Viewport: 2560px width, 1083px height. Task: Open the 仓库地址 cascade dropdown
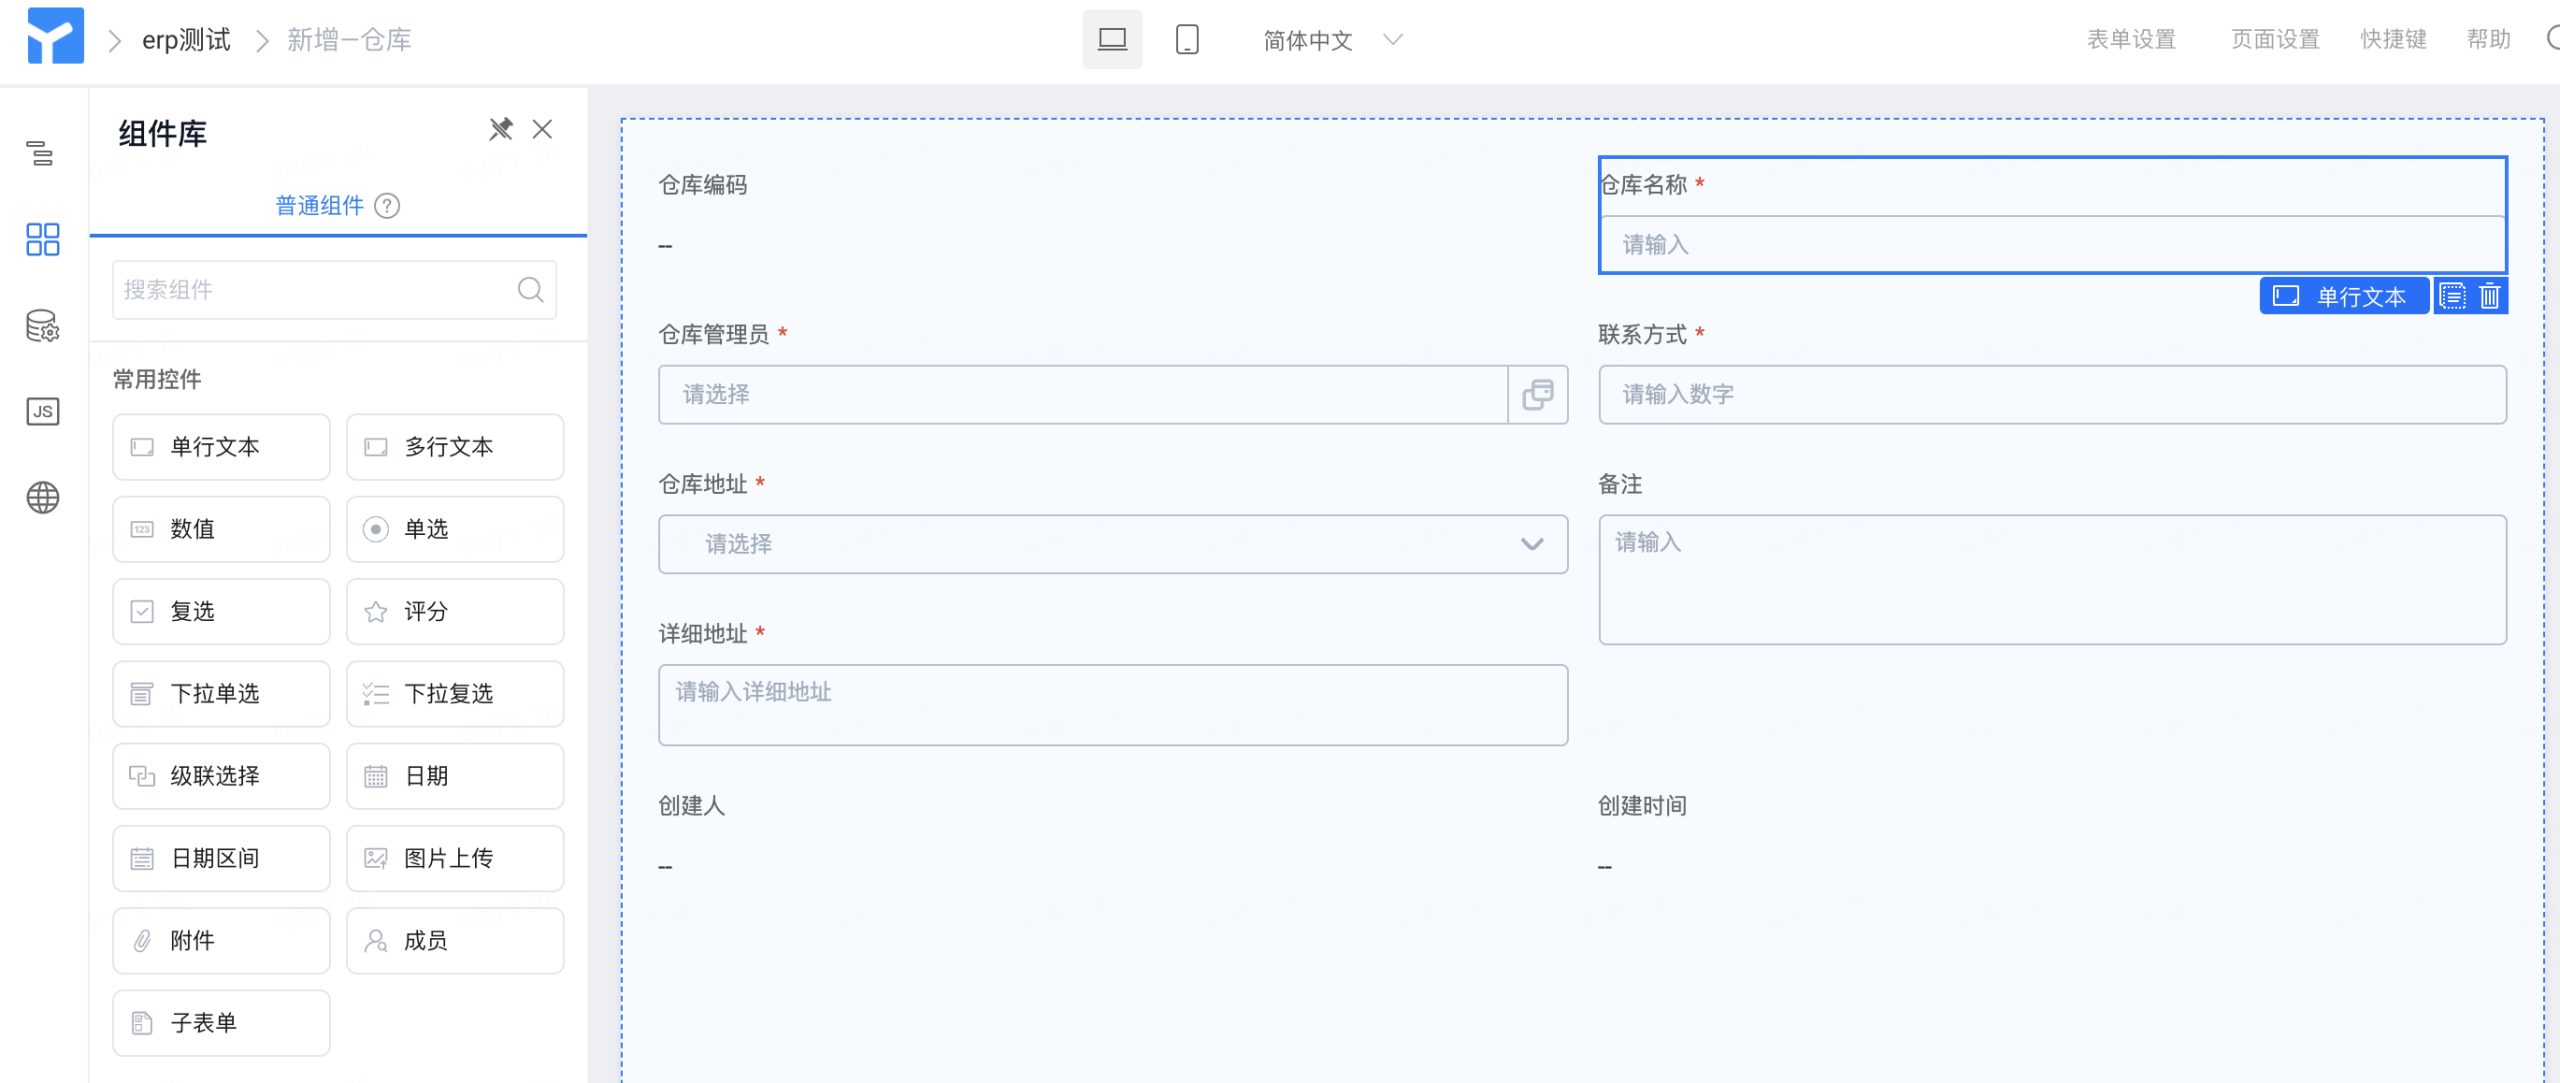1112,544
